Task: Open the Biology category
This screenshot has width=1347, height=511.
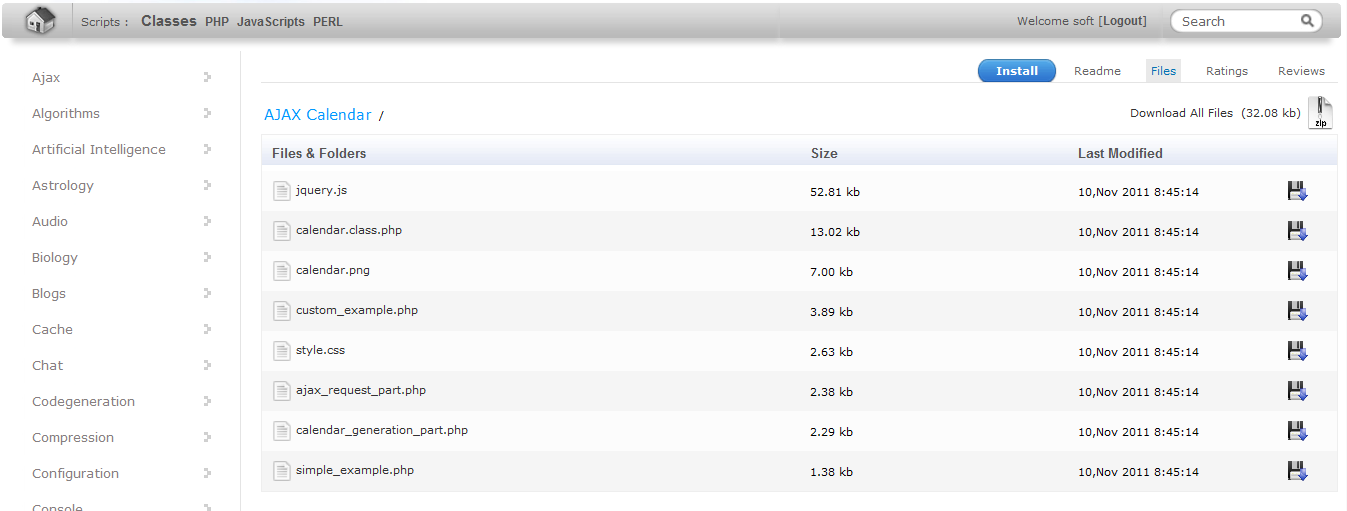Action: [55, 257]
